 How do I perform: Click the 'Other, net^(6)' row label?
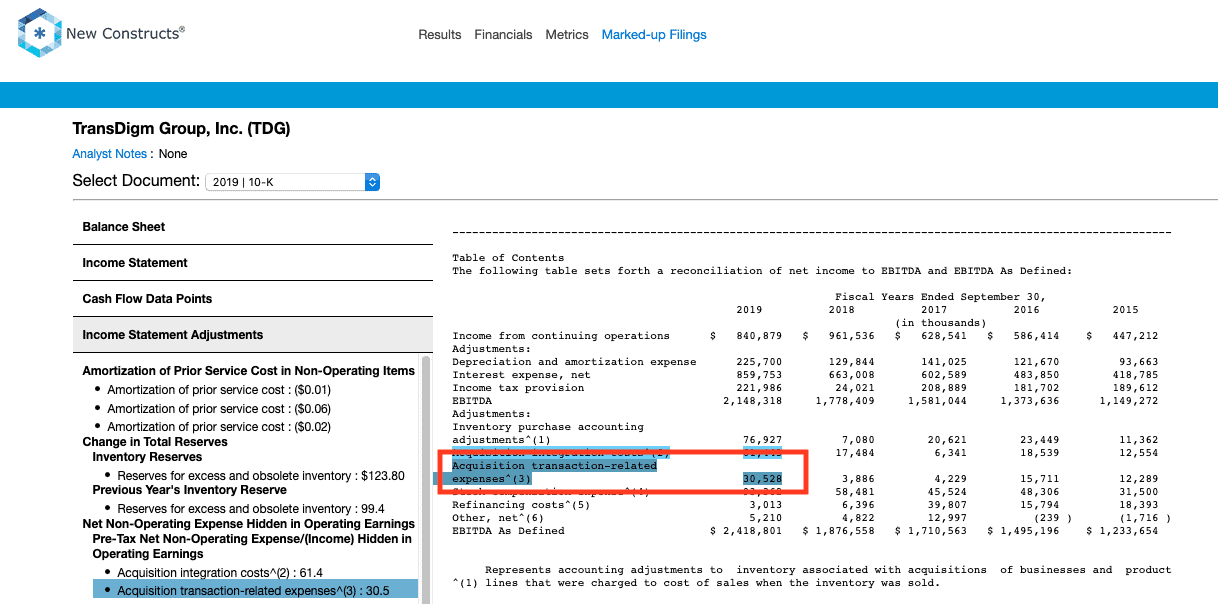pos(498,518)
